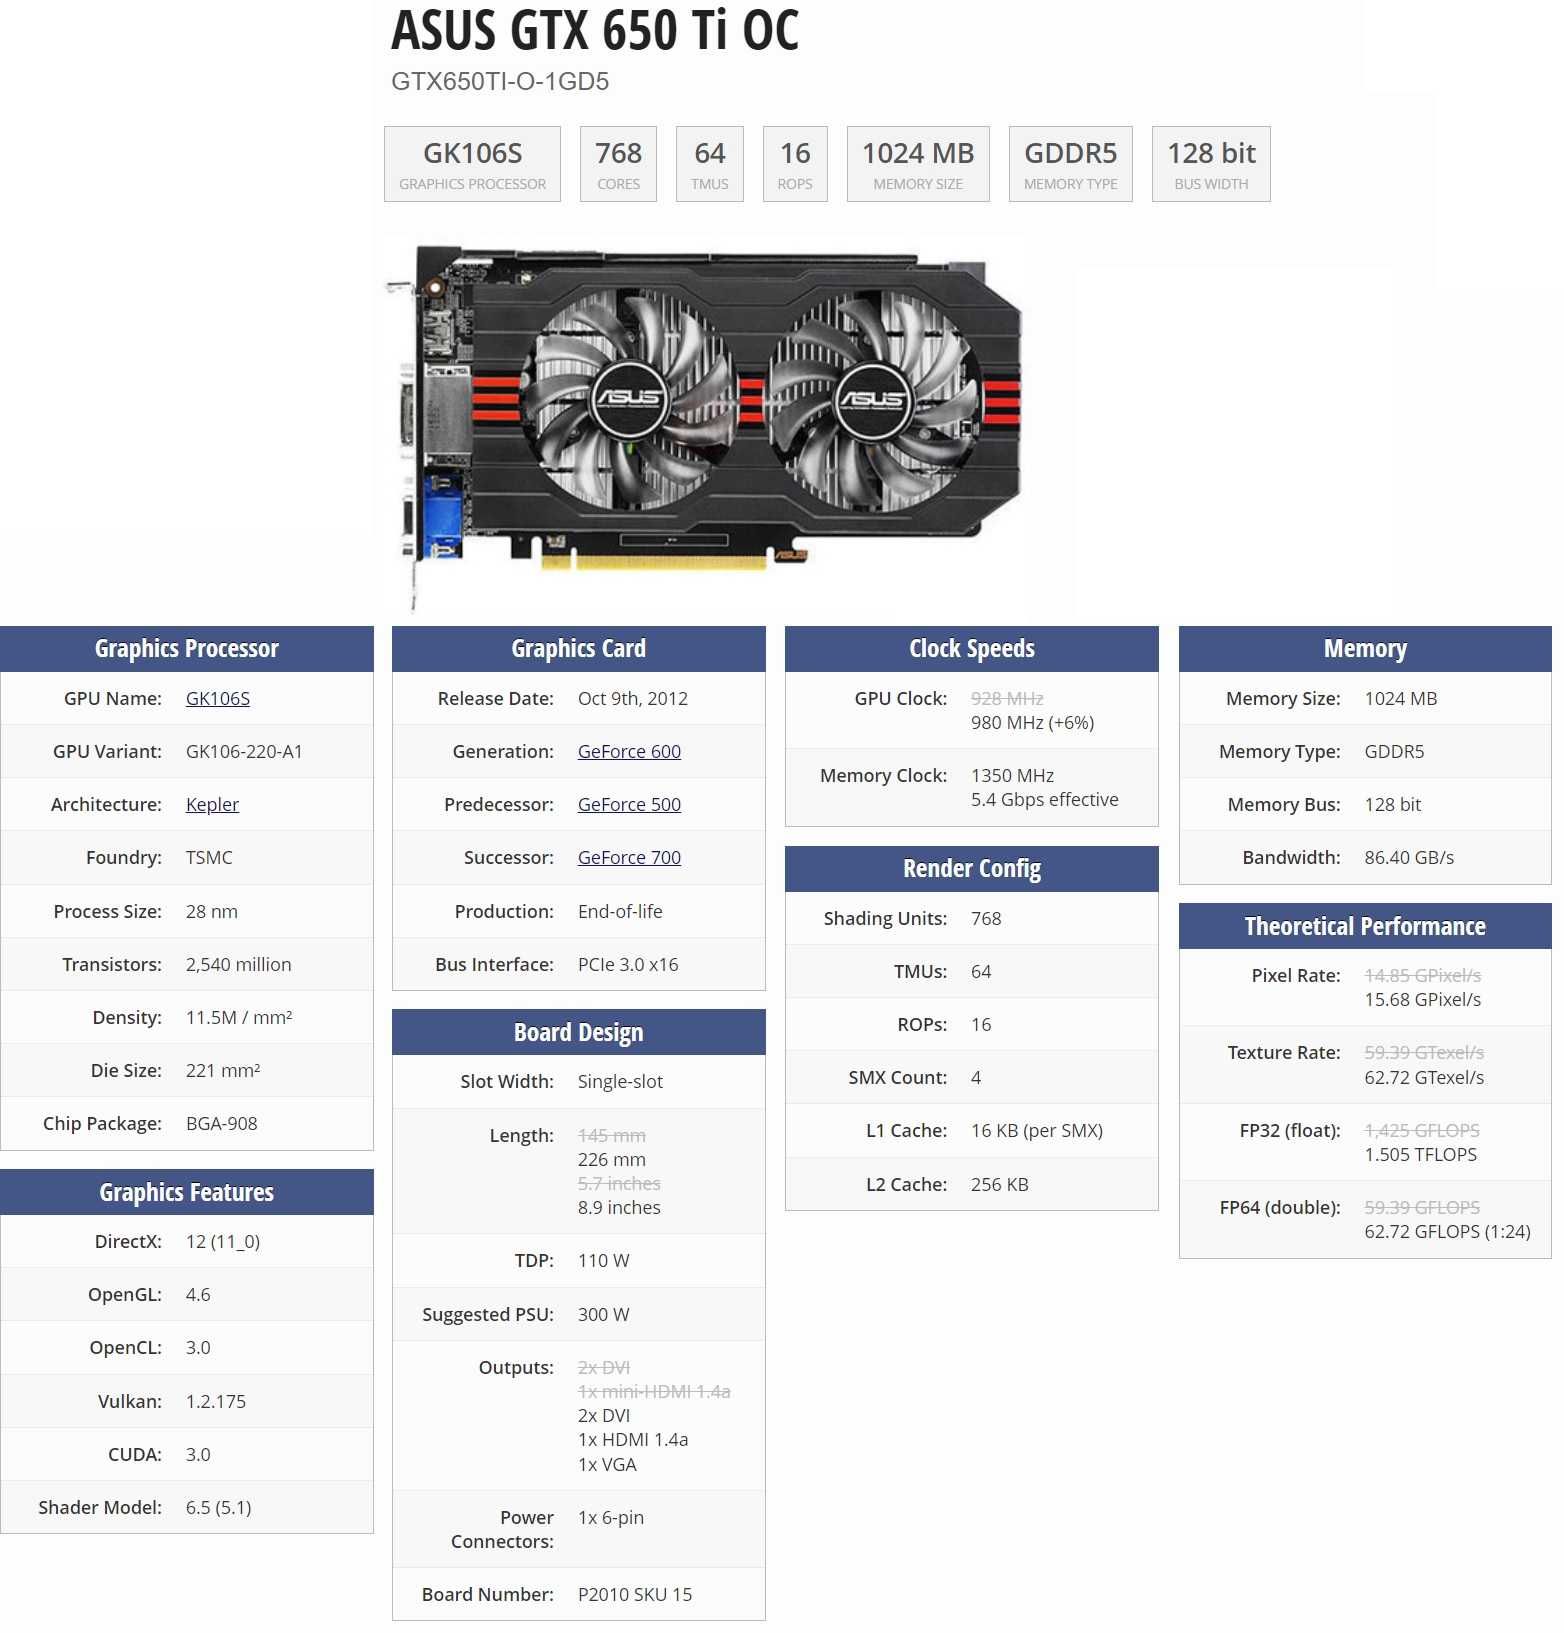Viewport: 1564px width, 1633px height.
Task: Select the GDDR5 memory type badge
Action: tap(1070, 164)
